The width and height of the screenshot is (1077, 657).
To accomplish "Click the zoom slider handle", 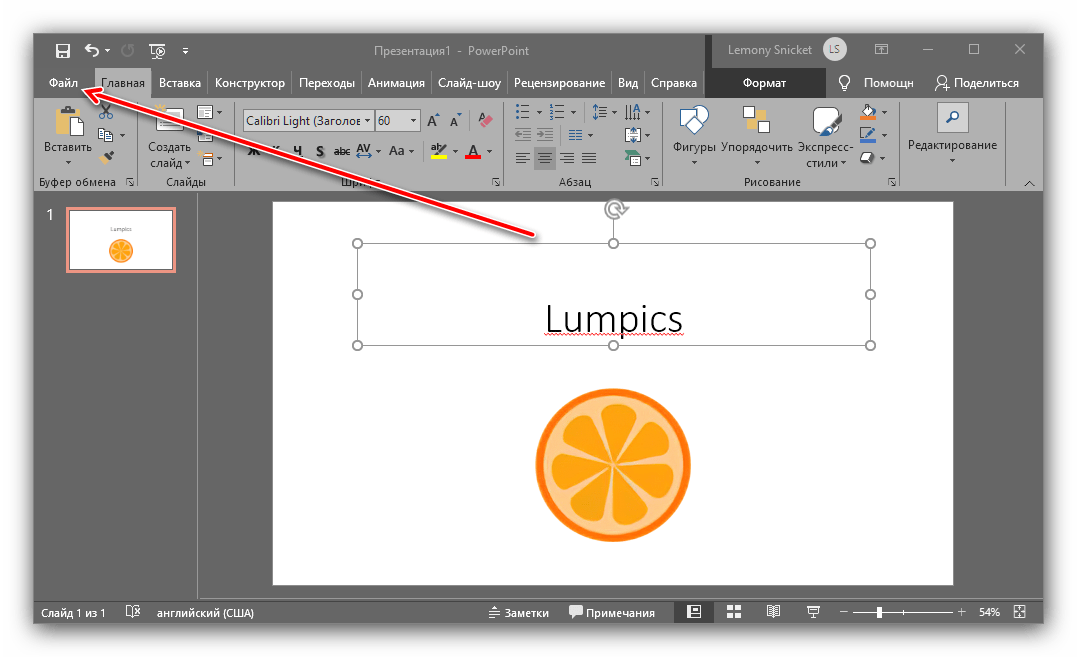I will pos(879,612).
